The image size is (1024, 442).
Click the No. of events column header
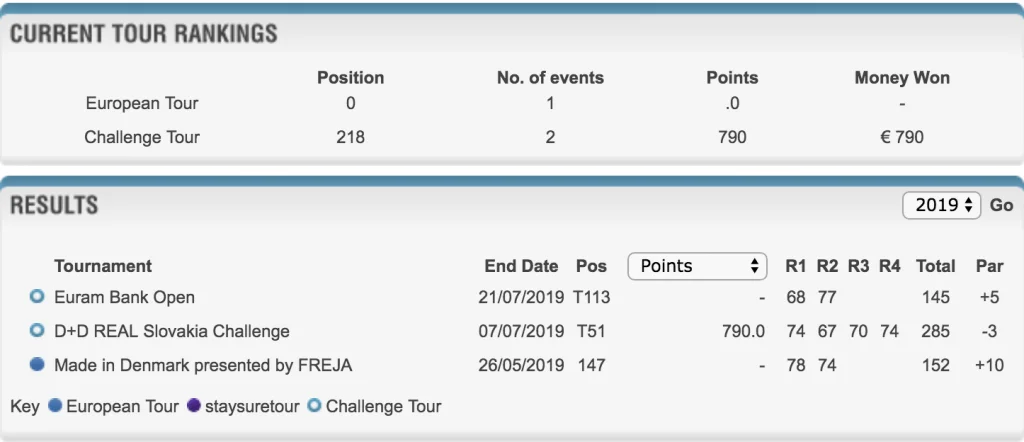[550, 77]
